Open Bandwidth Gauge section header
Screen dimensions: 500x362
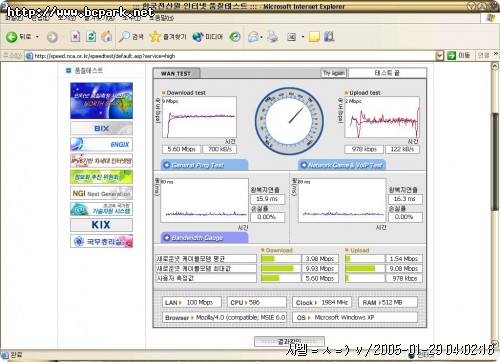[x=204, y=238]
